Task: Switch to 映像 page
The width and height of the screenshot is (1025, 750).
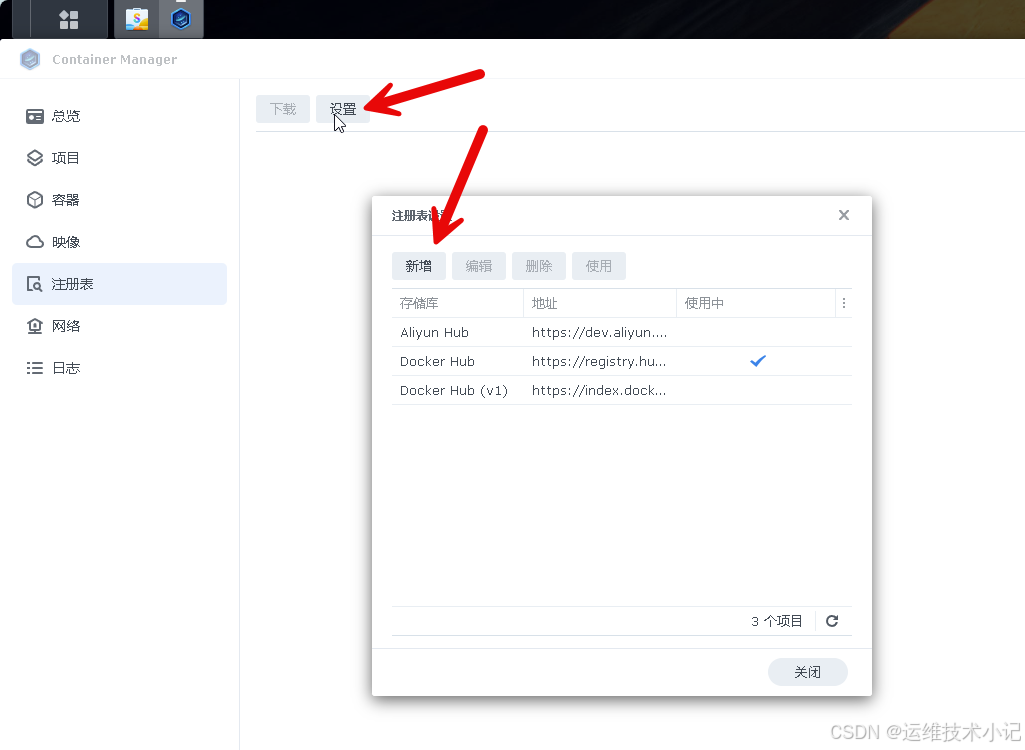Action: tap(120, 242)
